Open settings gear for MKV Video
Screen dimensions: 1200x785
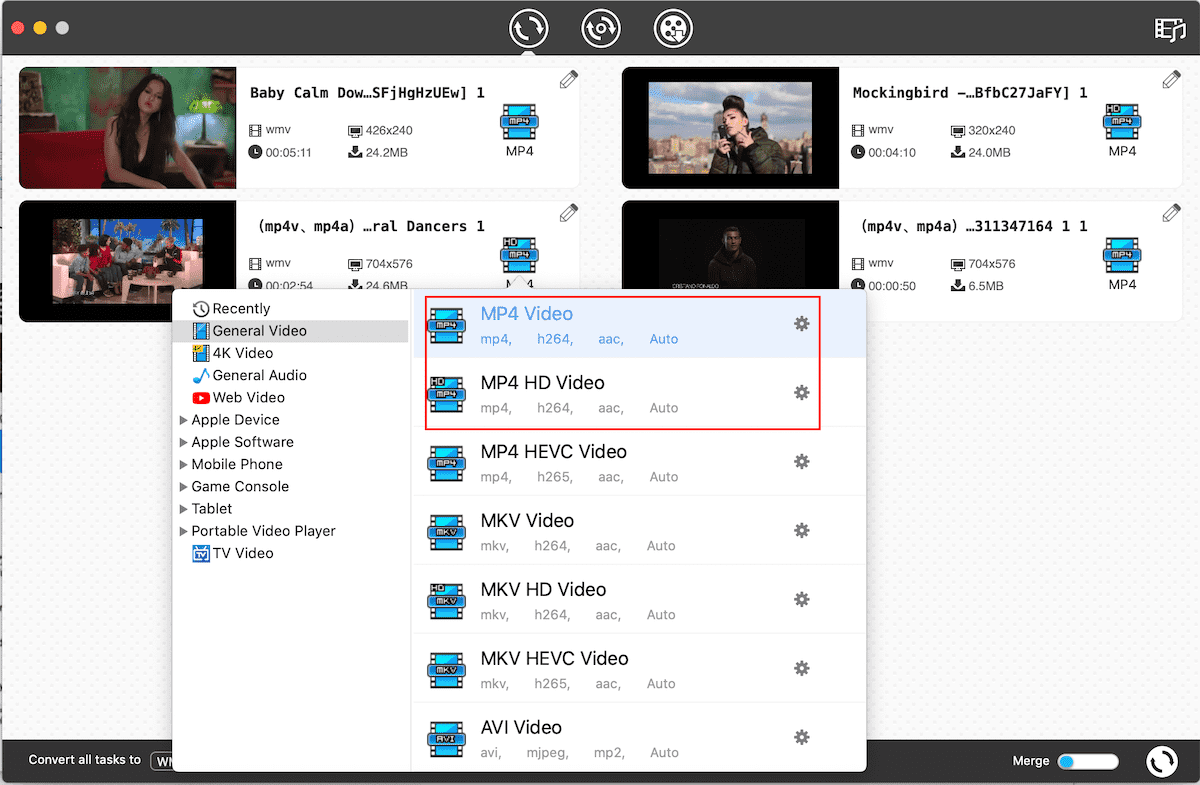tap(801, 531)
